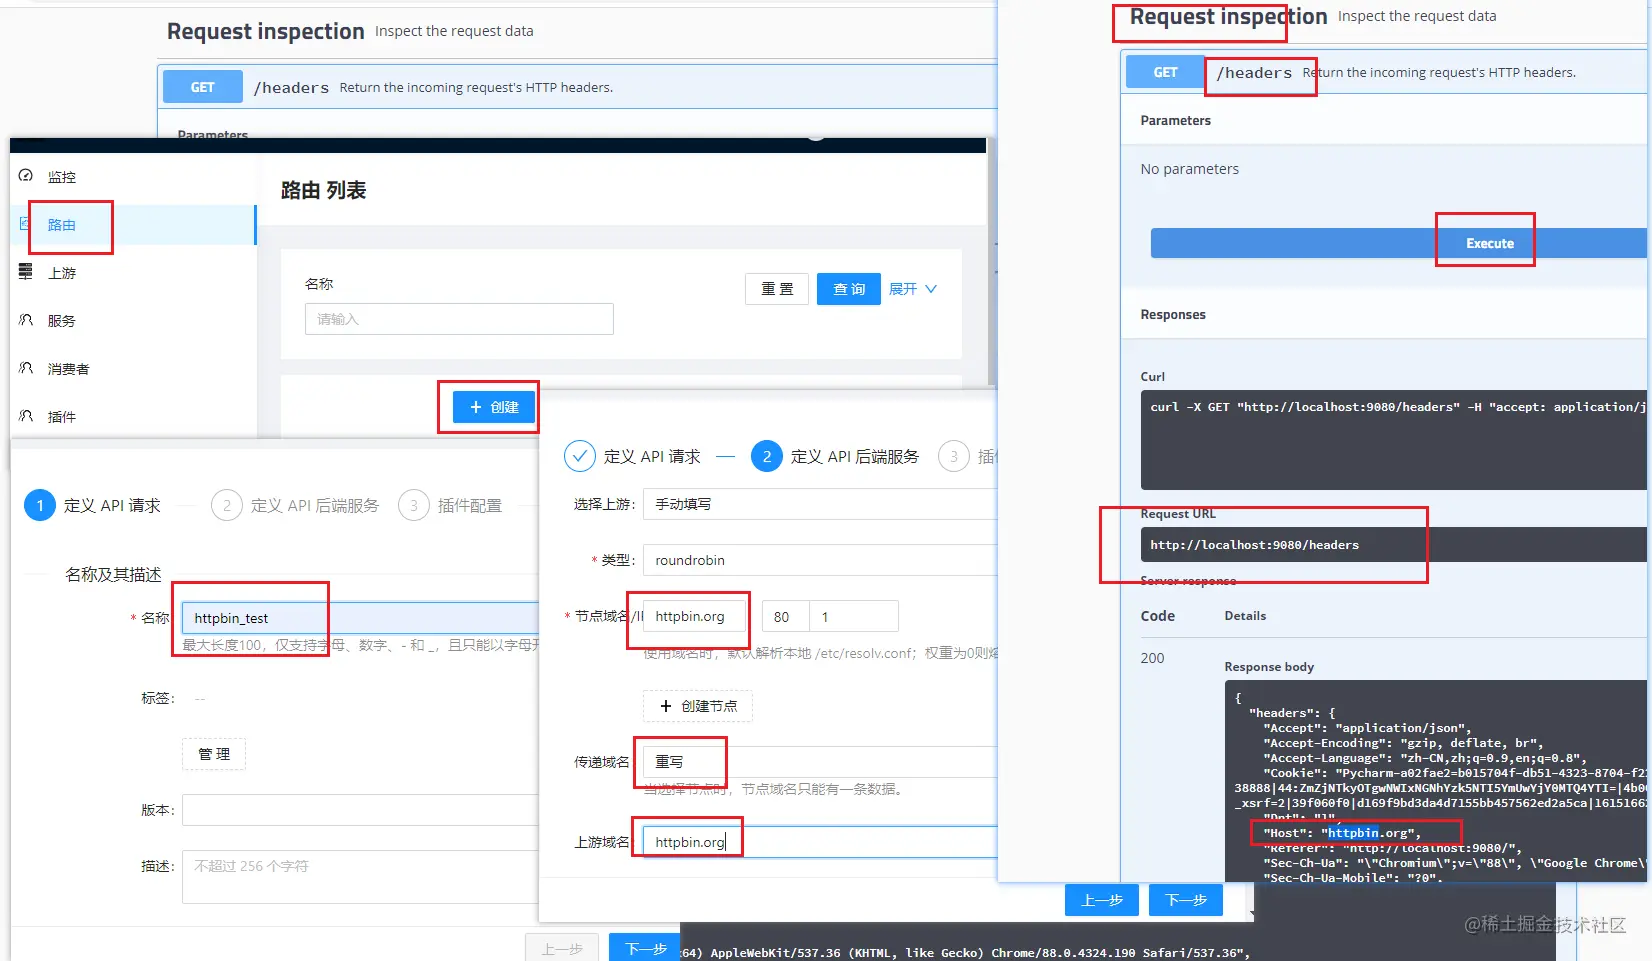Open the 监控 monitoring icon in sidebar
1652x961 pixels.
point(26,176)
